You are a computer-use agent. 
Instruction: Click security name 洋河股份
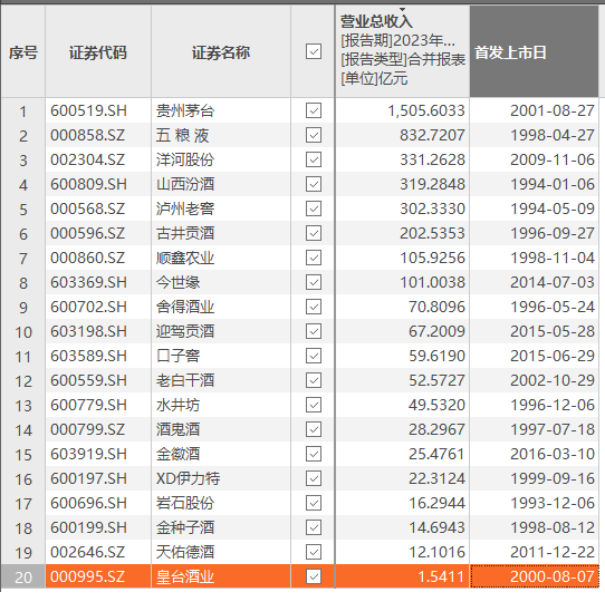coord(185,160)
